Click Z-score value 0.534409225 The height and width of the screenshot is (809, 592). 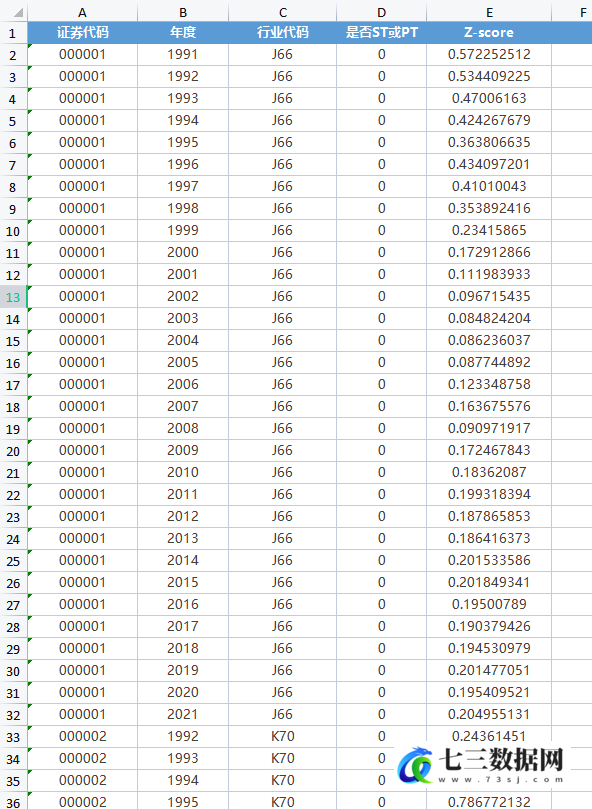pos(489,76)
